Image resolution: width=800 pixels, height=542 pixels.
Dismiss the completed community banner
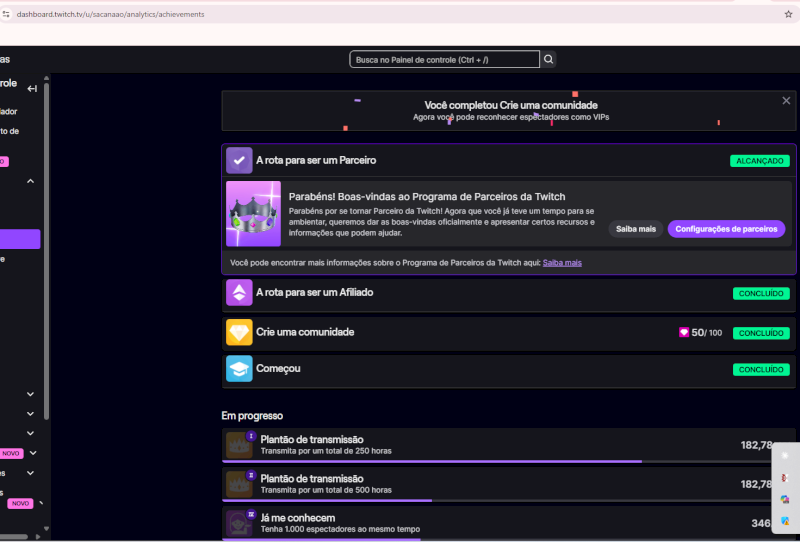pos(786,101)
